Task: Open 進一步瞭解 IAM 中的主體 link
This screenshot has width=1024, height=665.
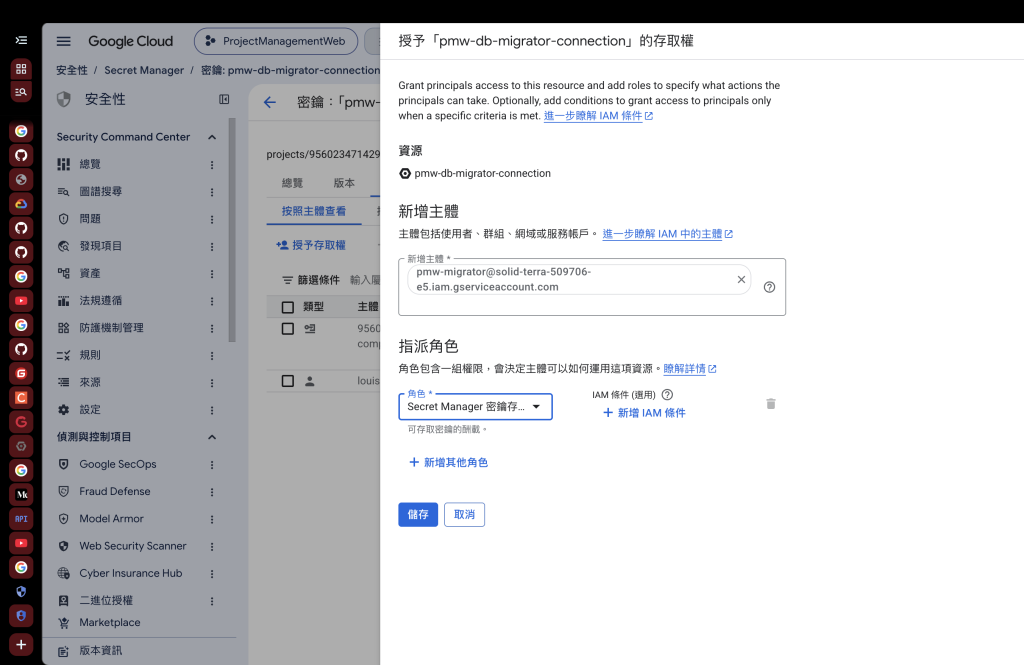Action: click(x=667, y=234)
